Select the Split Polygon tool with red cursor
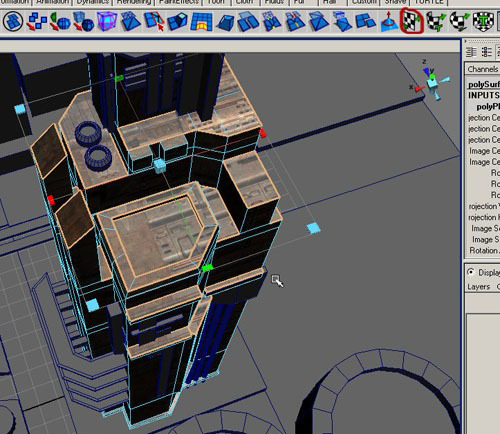 155,21
